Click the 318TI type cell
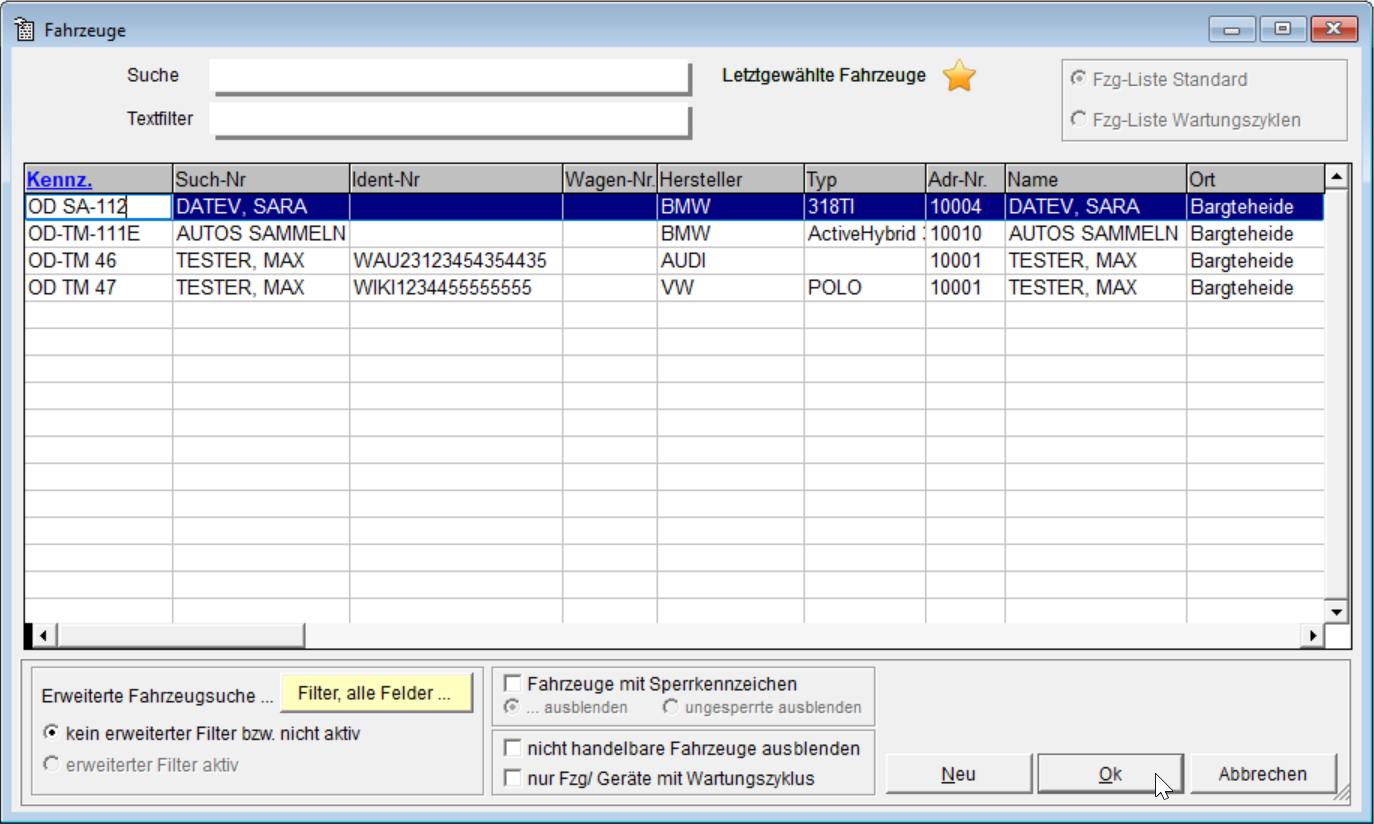Image resolution: width=1374 pixels, height=824 pixels. [865, 207]
